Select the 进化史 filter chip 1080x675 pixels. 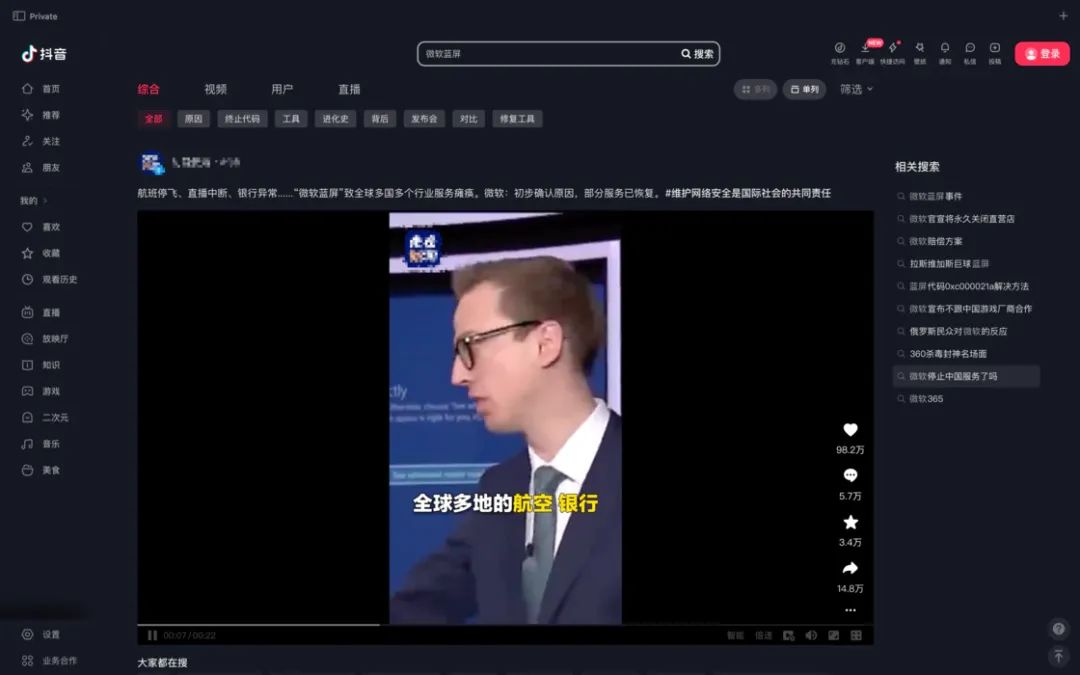click(335, 118)
